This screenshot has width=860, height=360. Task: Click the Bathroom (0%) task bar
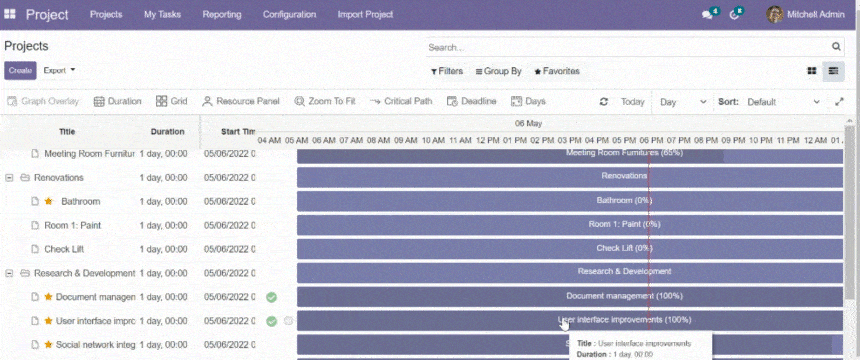569,201
